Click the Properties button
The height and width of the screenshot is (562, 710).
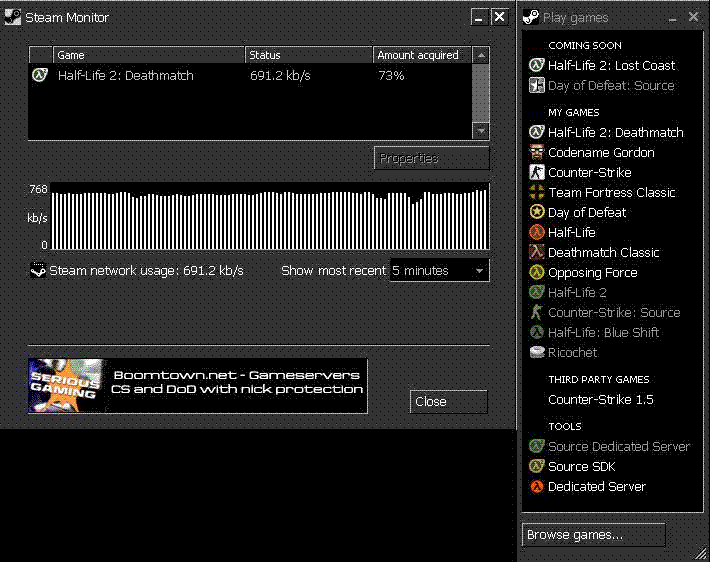(432, 158)
